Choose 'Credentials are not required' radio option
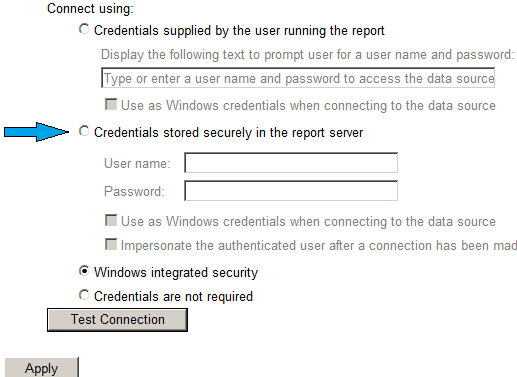Screen dimensions: 517x377 click(x=84, y=295)
